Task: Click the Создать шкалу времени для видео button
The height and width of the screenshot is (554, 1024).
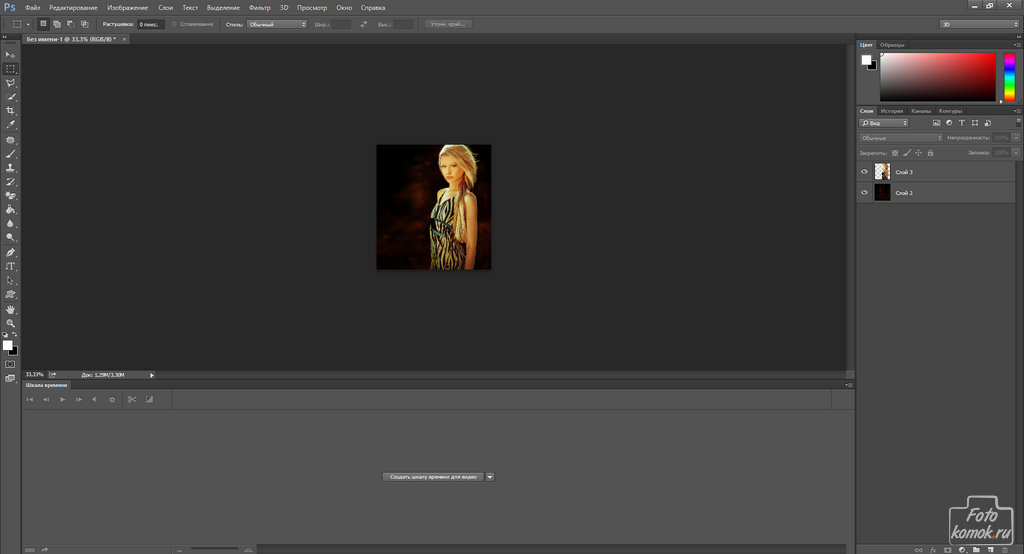Action: click(432, 477)
